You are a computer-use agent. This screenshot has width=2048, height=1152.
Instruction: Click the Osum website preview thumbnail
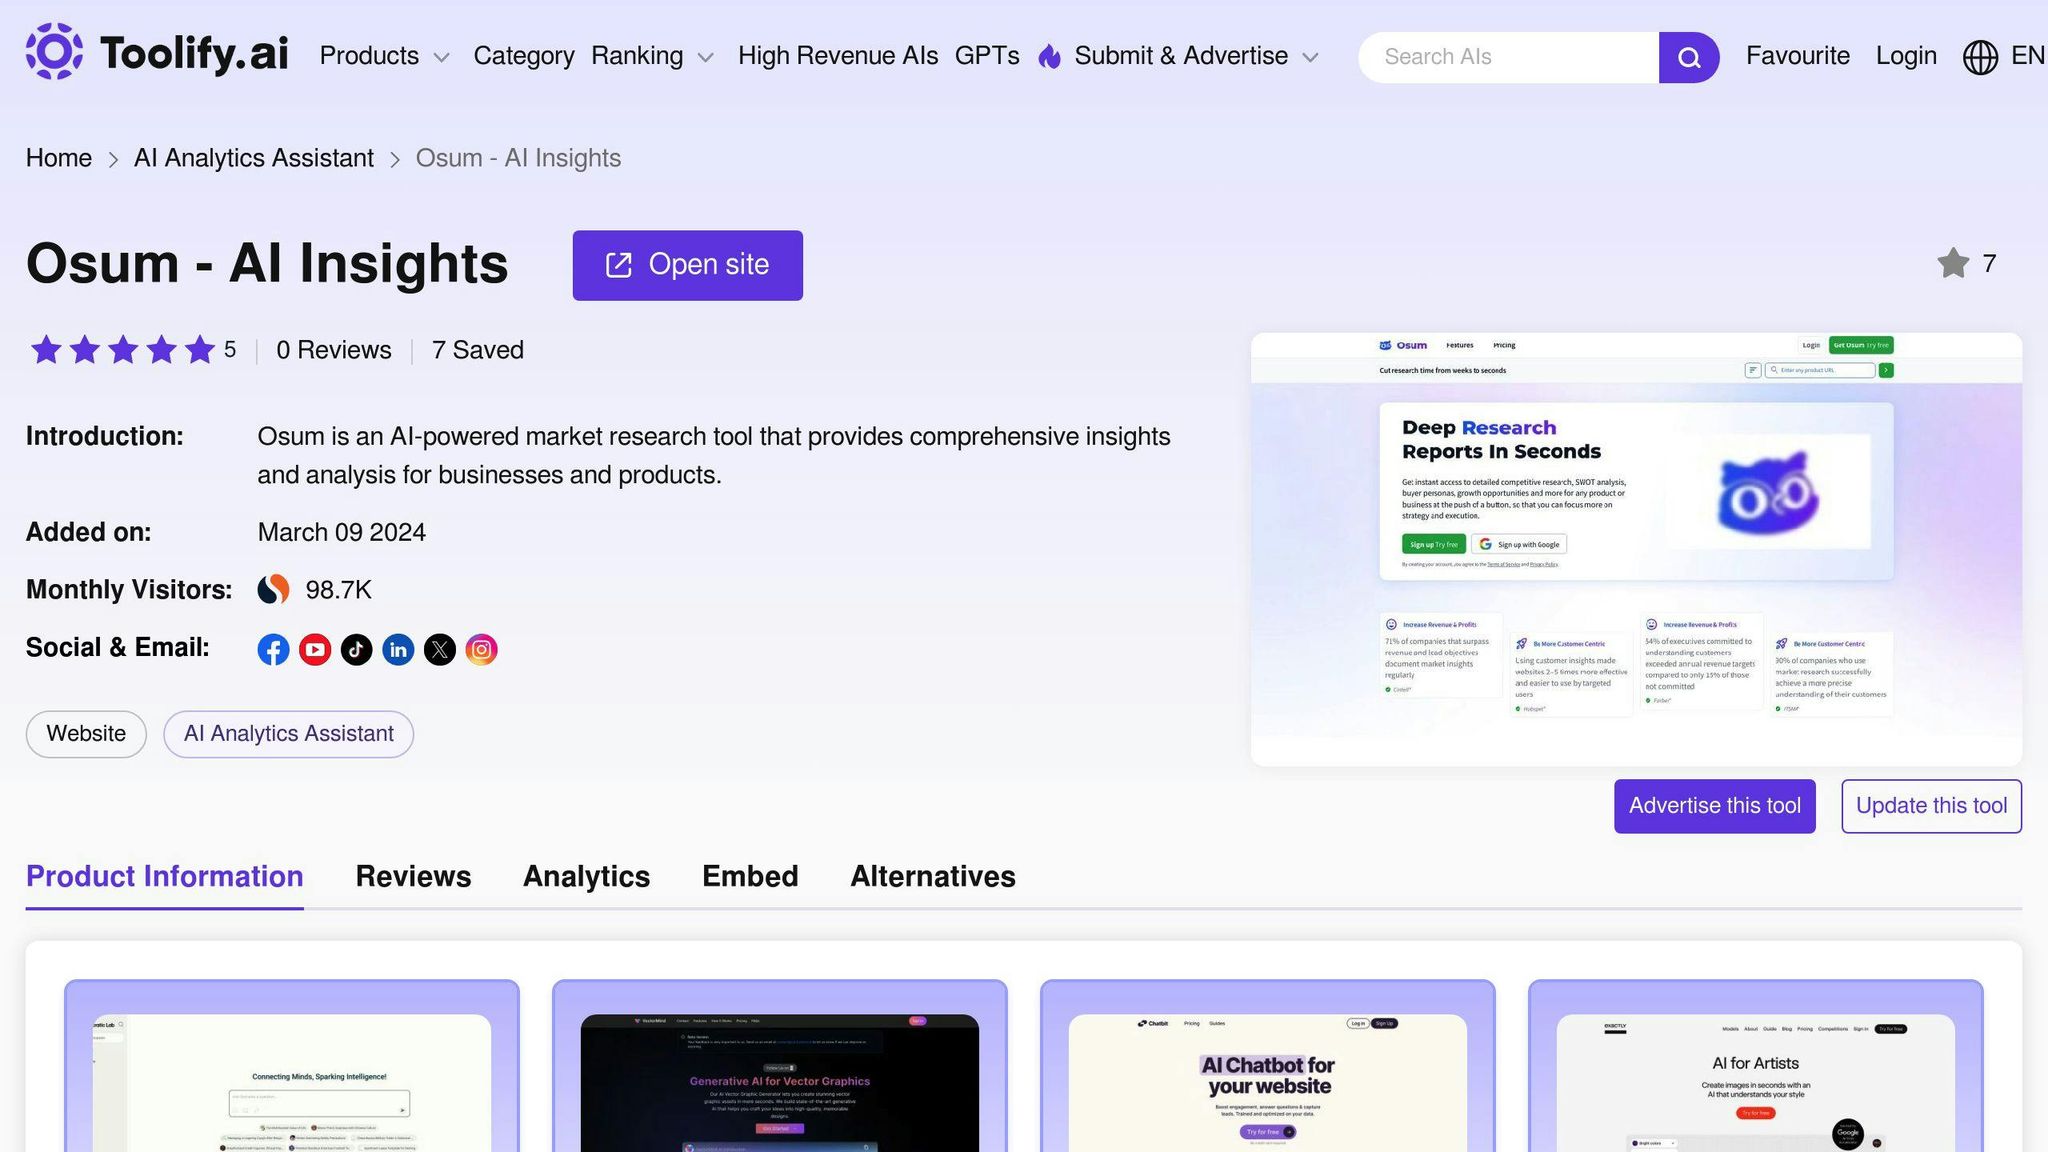[1636, 549]
